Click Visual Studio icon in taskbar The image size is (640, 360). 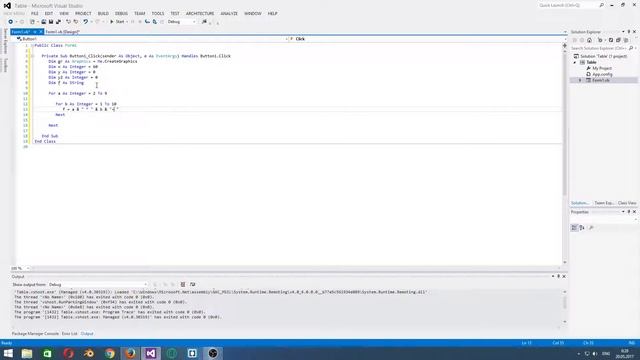coord(151,353)
